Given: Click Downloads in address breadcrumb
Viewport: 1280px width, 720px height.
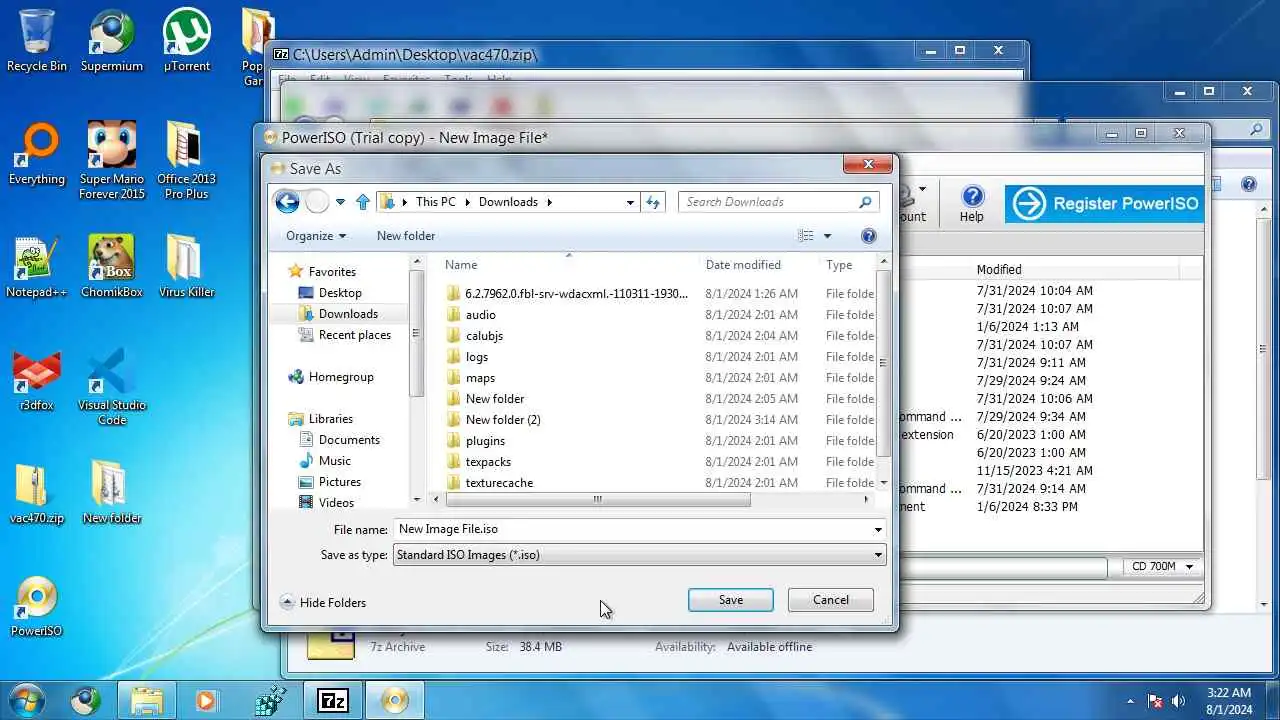Looking at the screenshot, I should (x=508, y=202).
